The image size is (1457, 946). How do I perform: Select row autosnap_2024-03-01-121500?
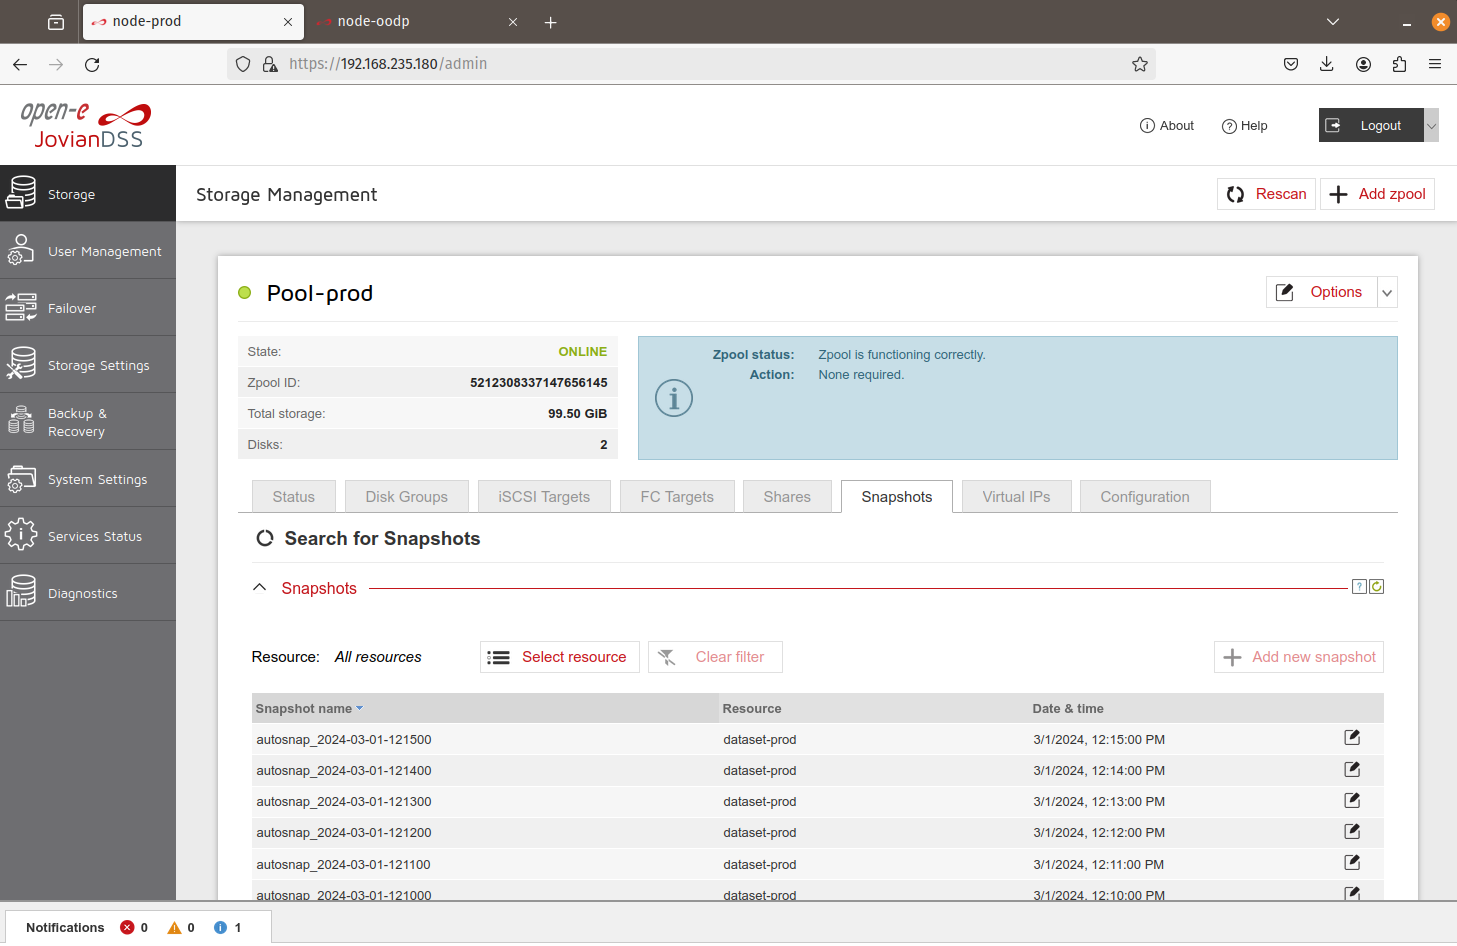tap(818, 739)
